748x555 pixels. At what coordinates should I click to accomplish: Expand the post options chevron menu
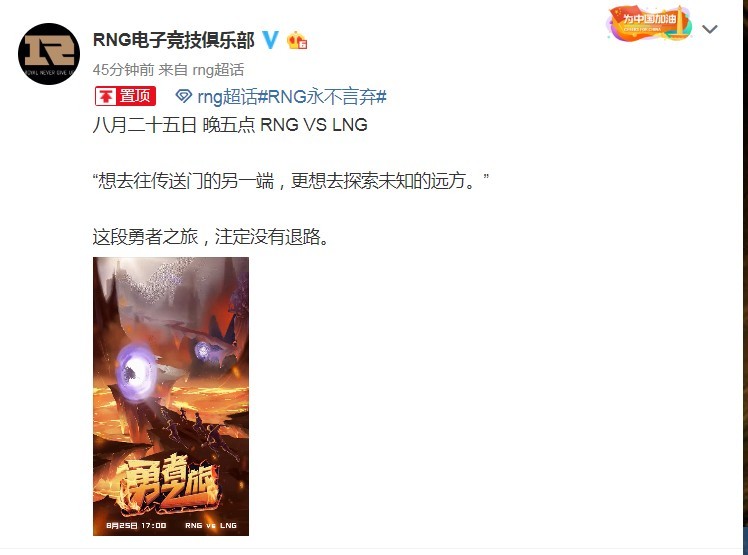tap(710, 29)
